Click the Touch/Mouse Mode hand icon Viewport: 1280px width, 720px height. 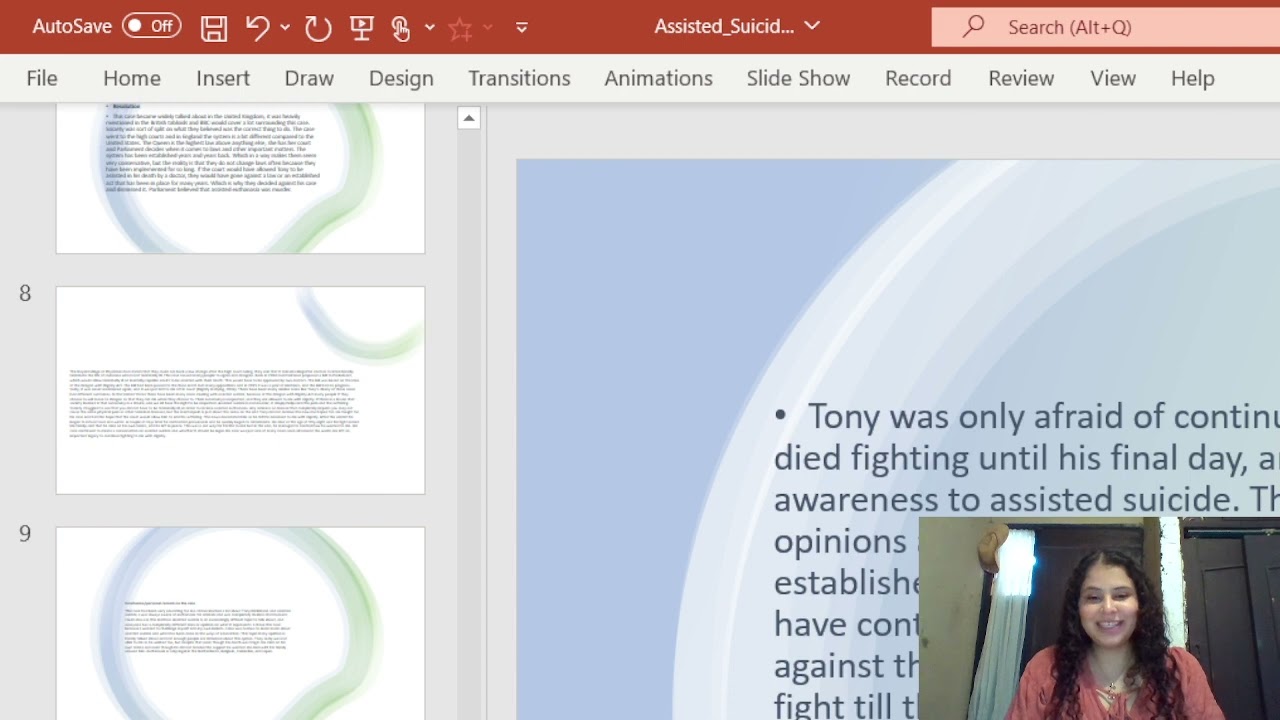[401, 27]
